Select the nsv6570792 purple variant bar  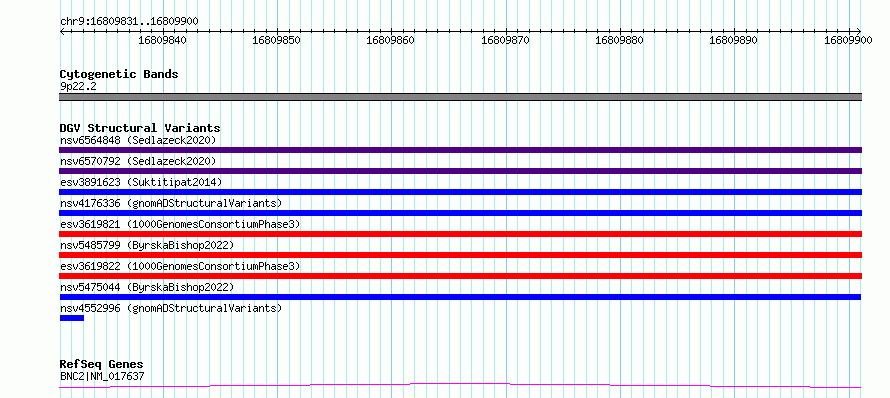tap(460, 171)
